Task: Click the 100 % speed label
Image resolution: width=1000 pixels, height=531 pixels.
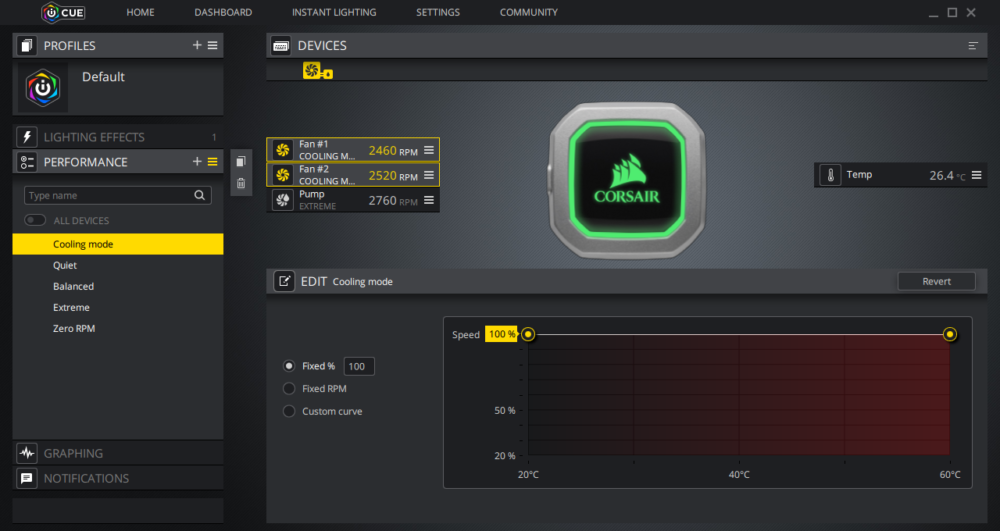Action: [x=501, y=334]
